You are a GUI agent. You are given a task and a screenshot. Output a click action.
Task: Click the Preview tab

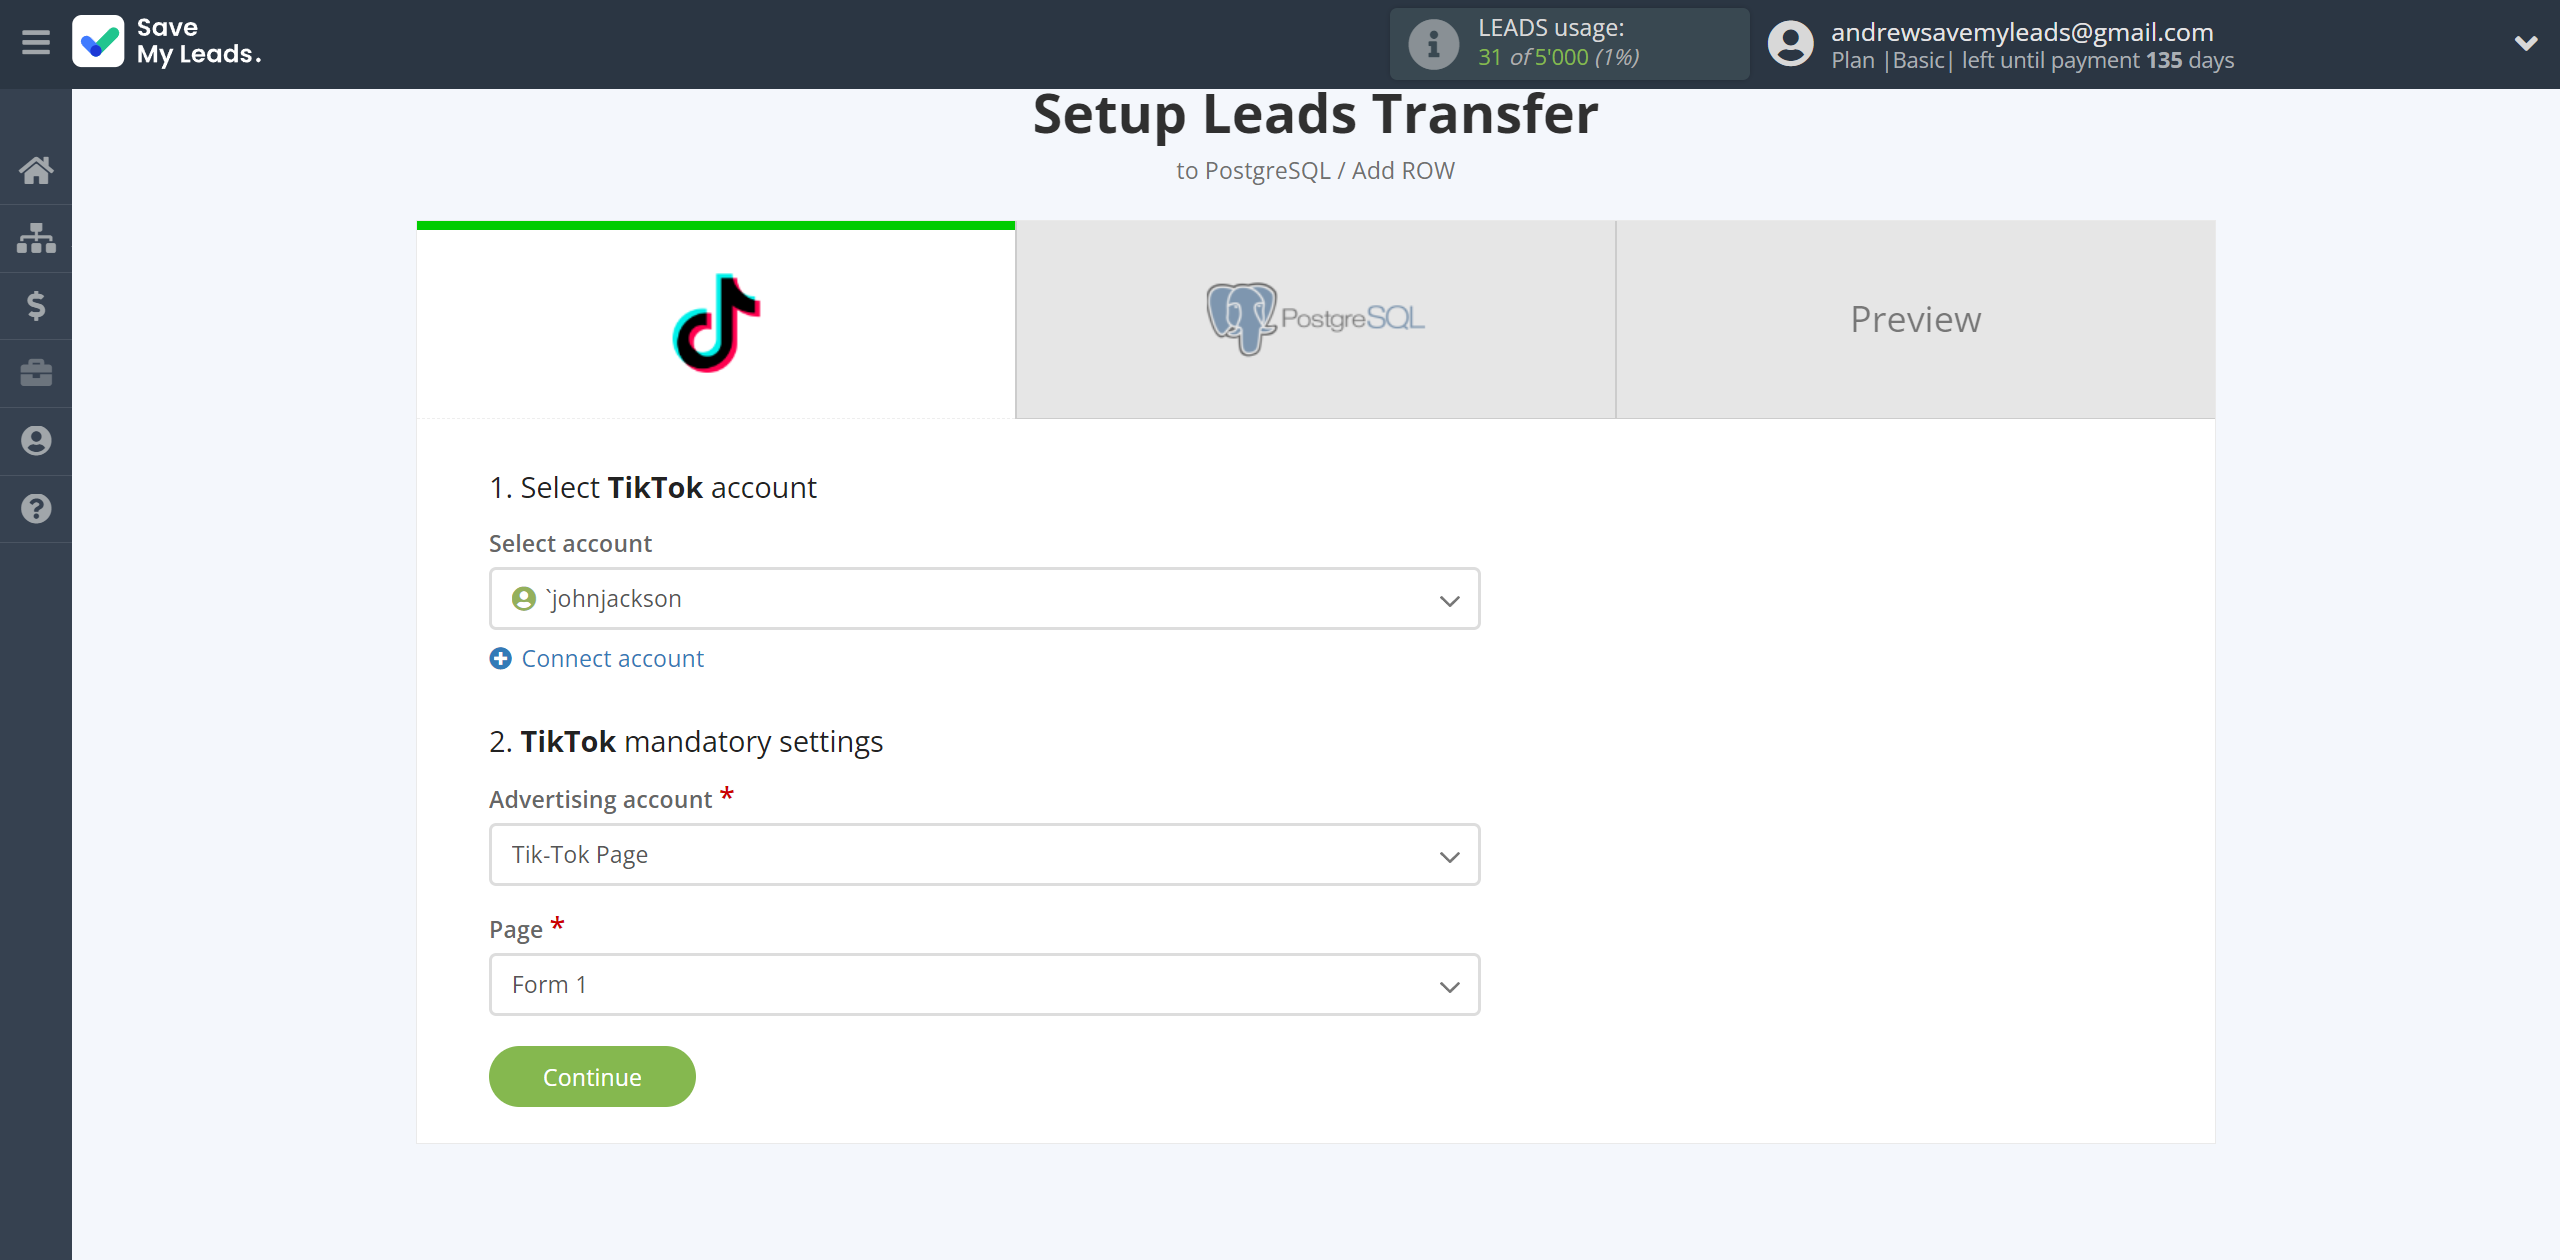[x=1915, y=318]
